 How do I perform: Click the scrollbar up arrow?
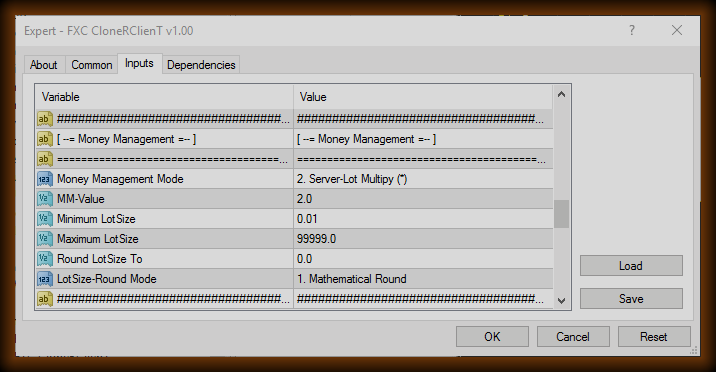[562, 94]
